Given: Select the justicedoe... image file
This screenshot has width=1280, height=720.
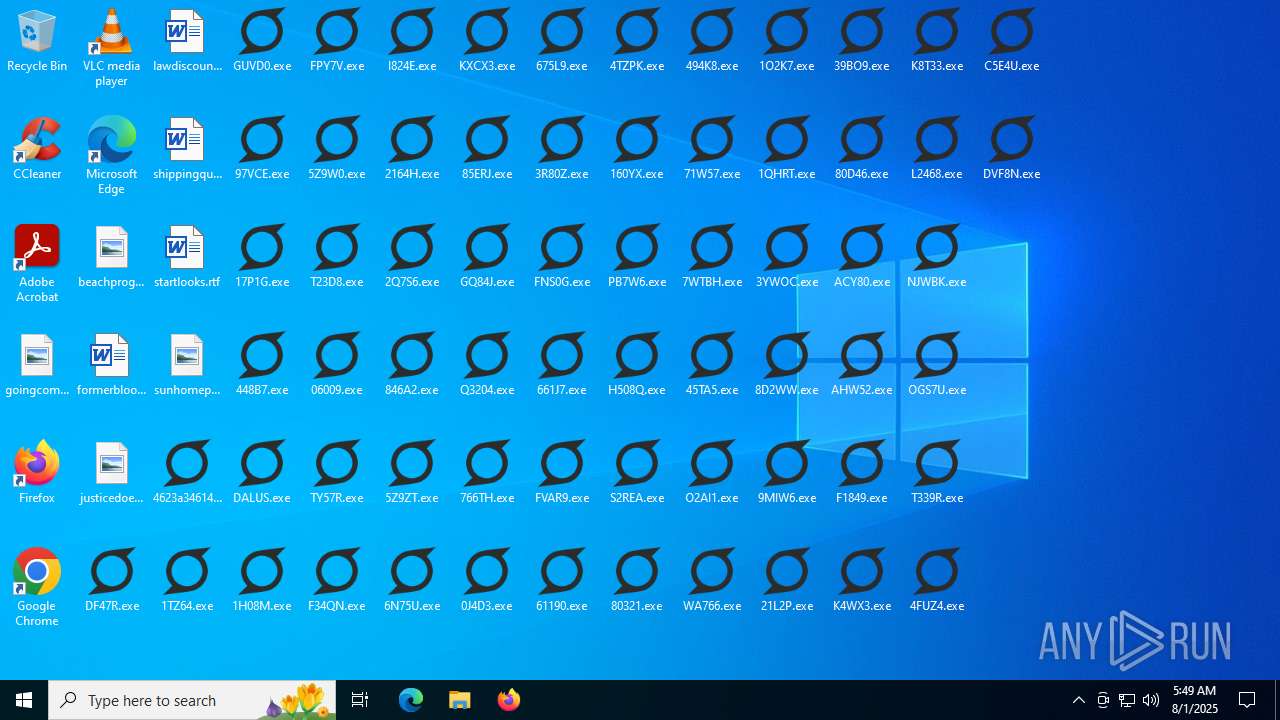Looking at the screenshot, I should 111,474.
